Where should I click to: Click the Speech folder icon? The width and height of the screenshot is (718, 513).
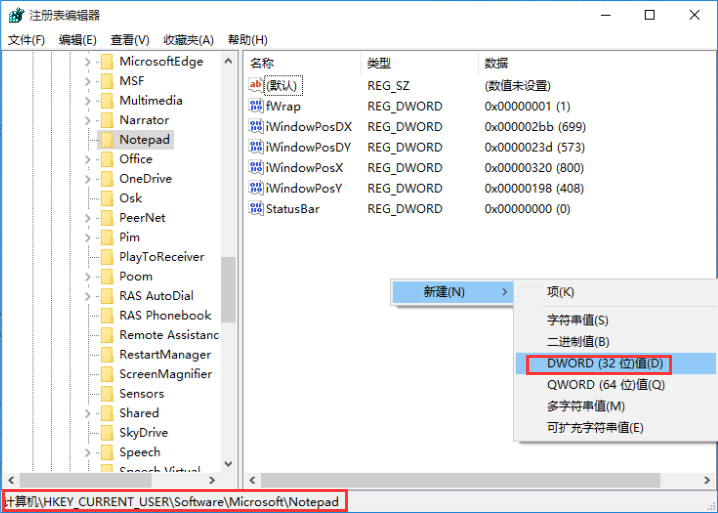pyautogui.click(x=107, y=452)
